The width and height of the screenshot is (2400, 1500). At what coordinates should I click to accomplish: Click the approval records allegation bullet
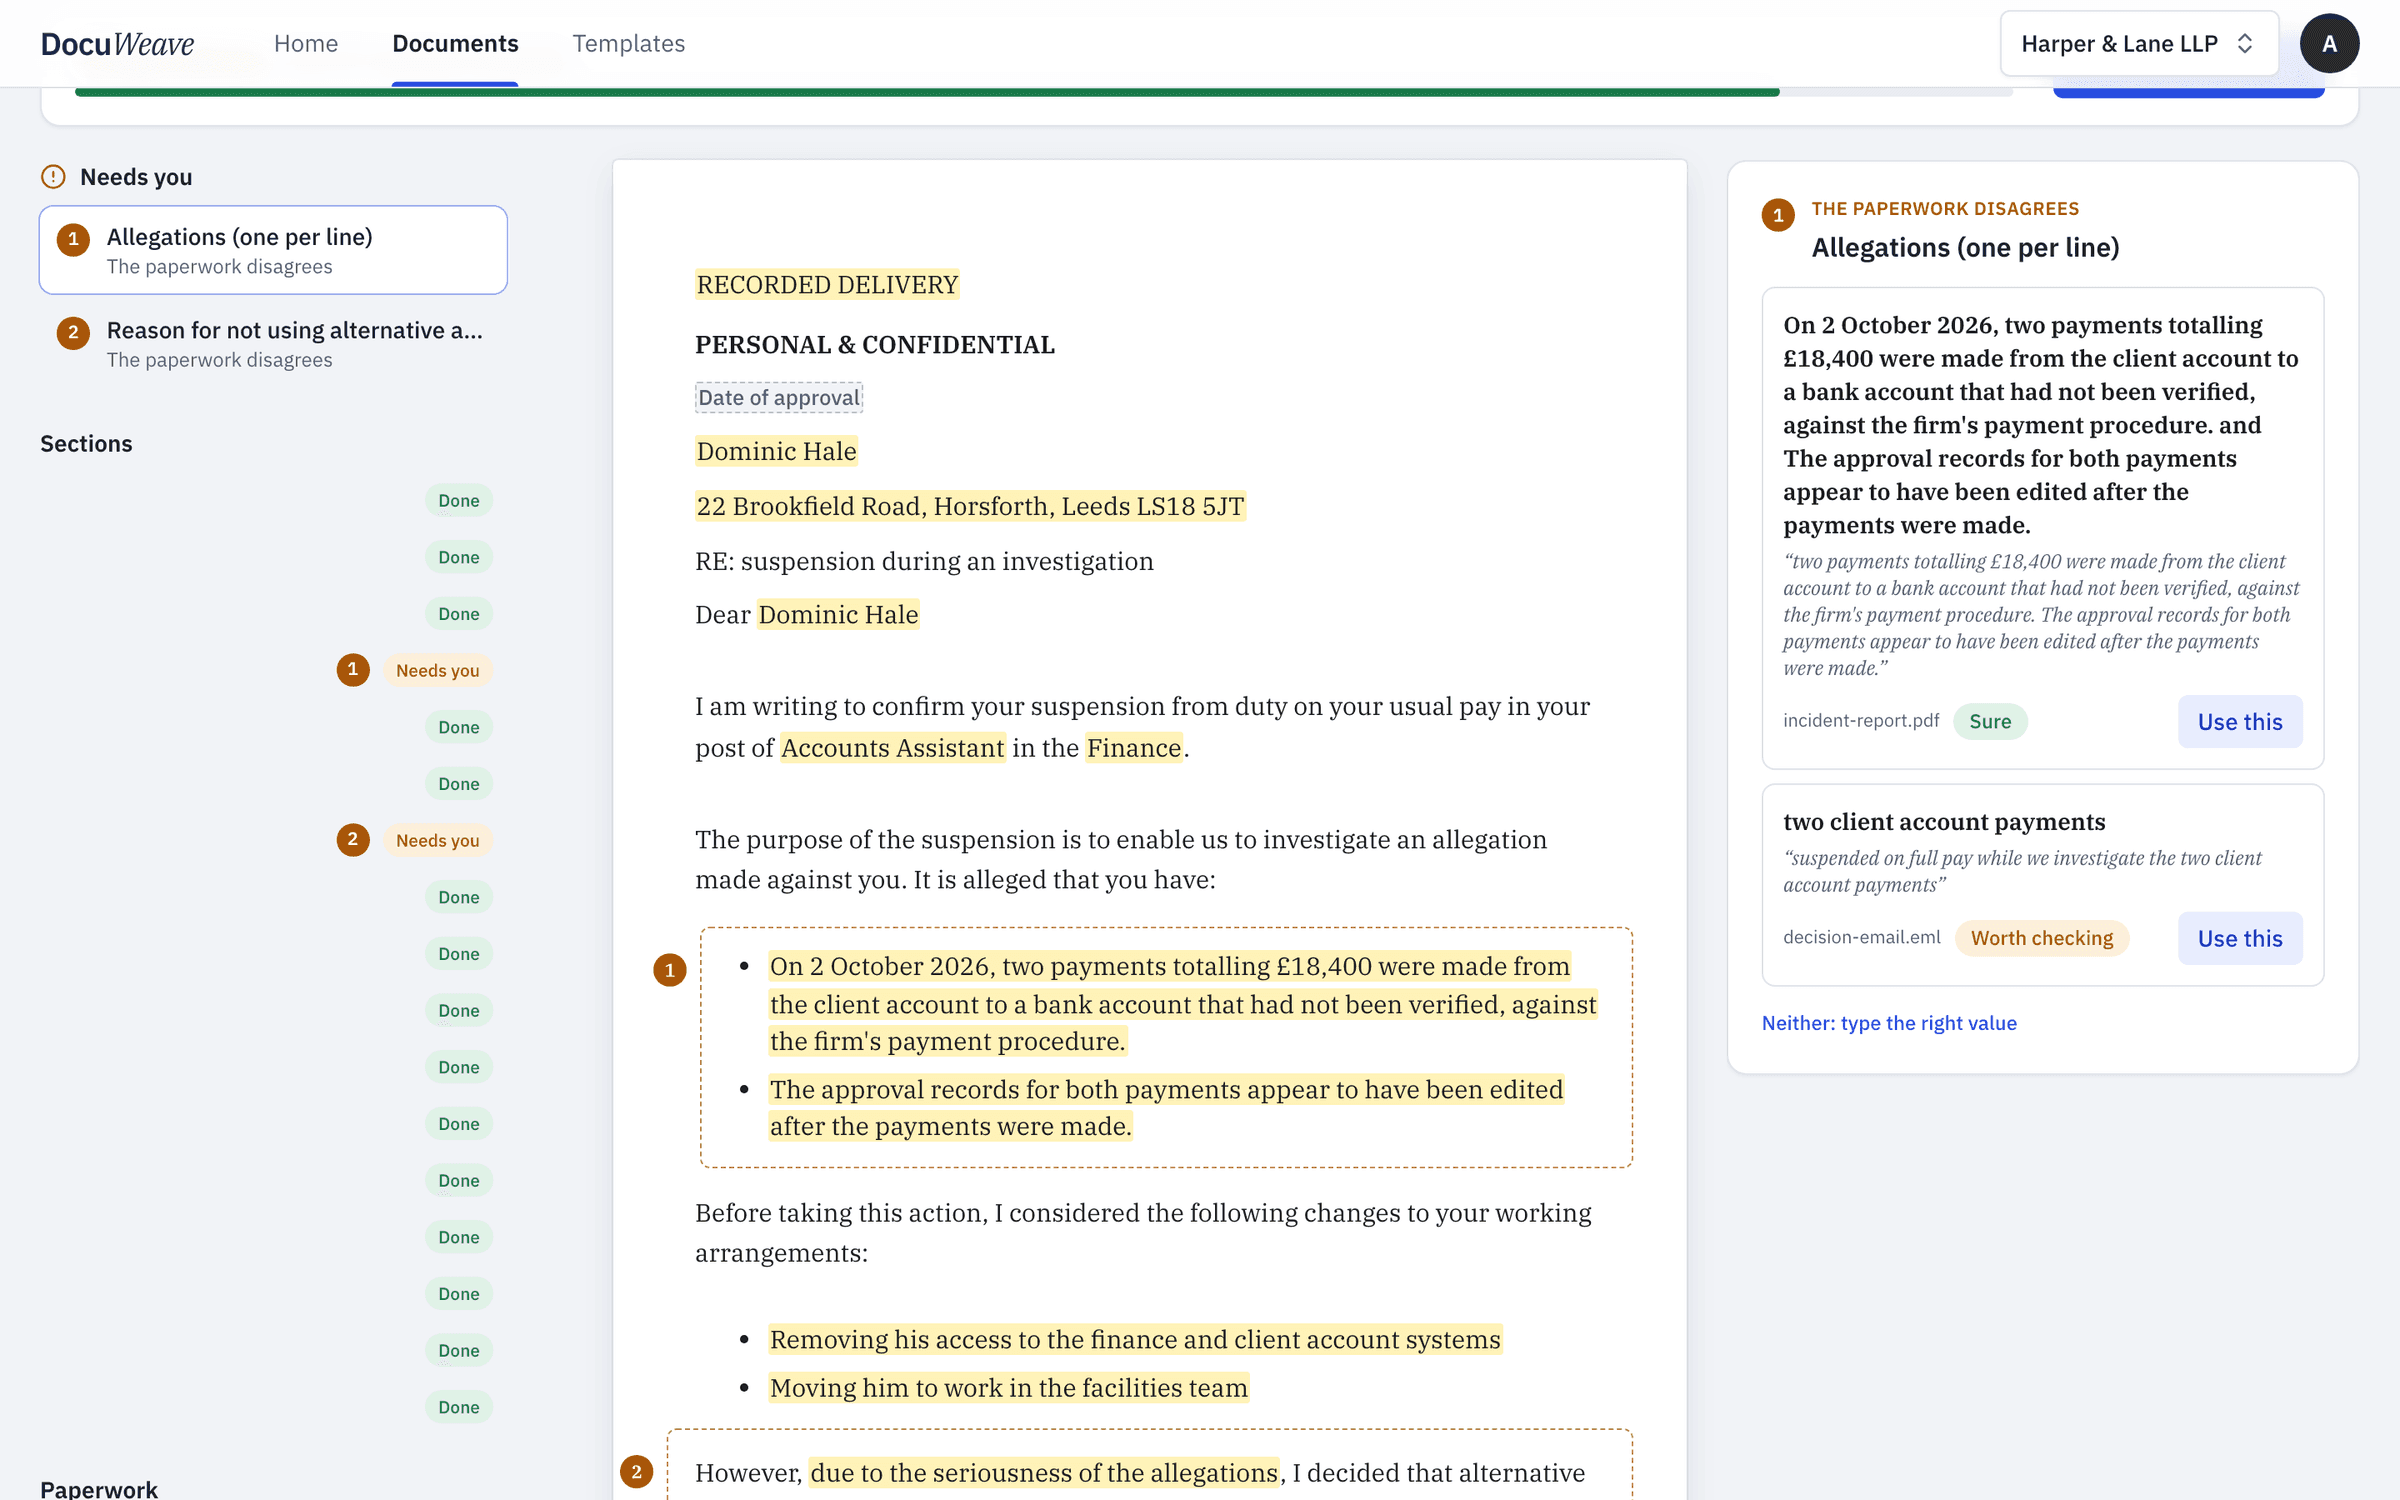1166,1108
